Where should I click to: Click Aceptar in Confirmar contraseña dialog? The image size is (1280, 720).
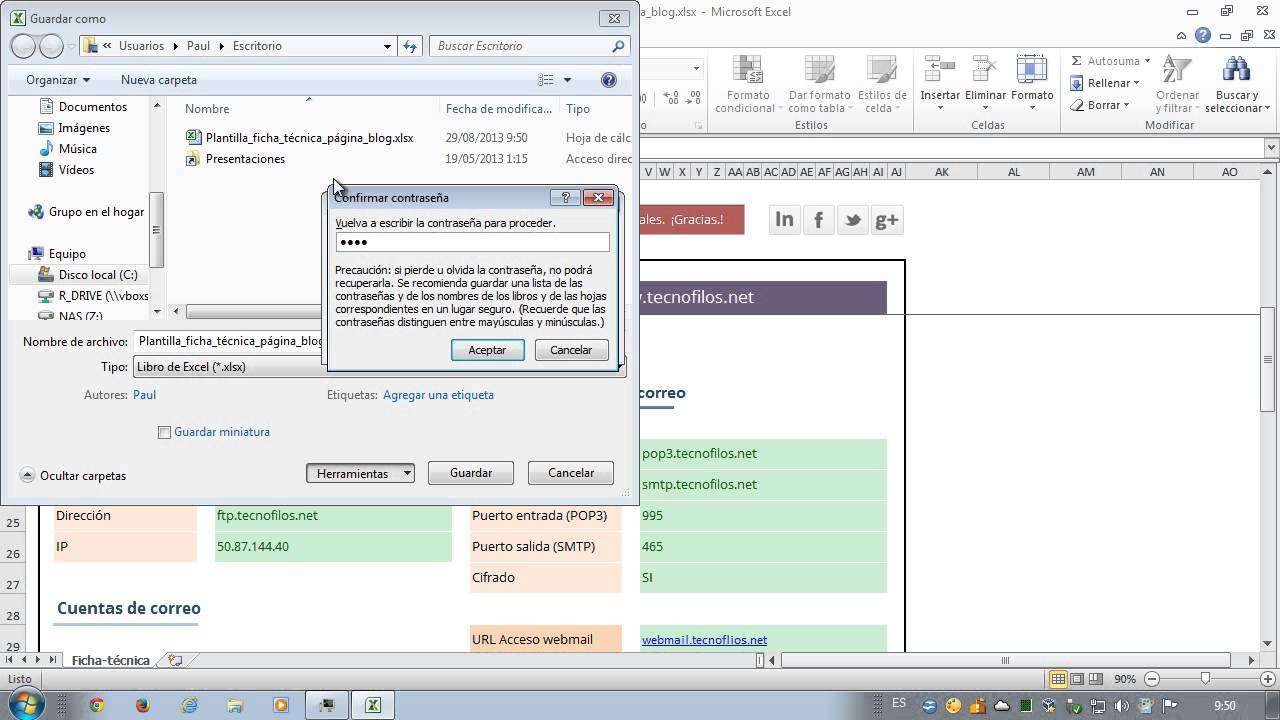point(487,350)
